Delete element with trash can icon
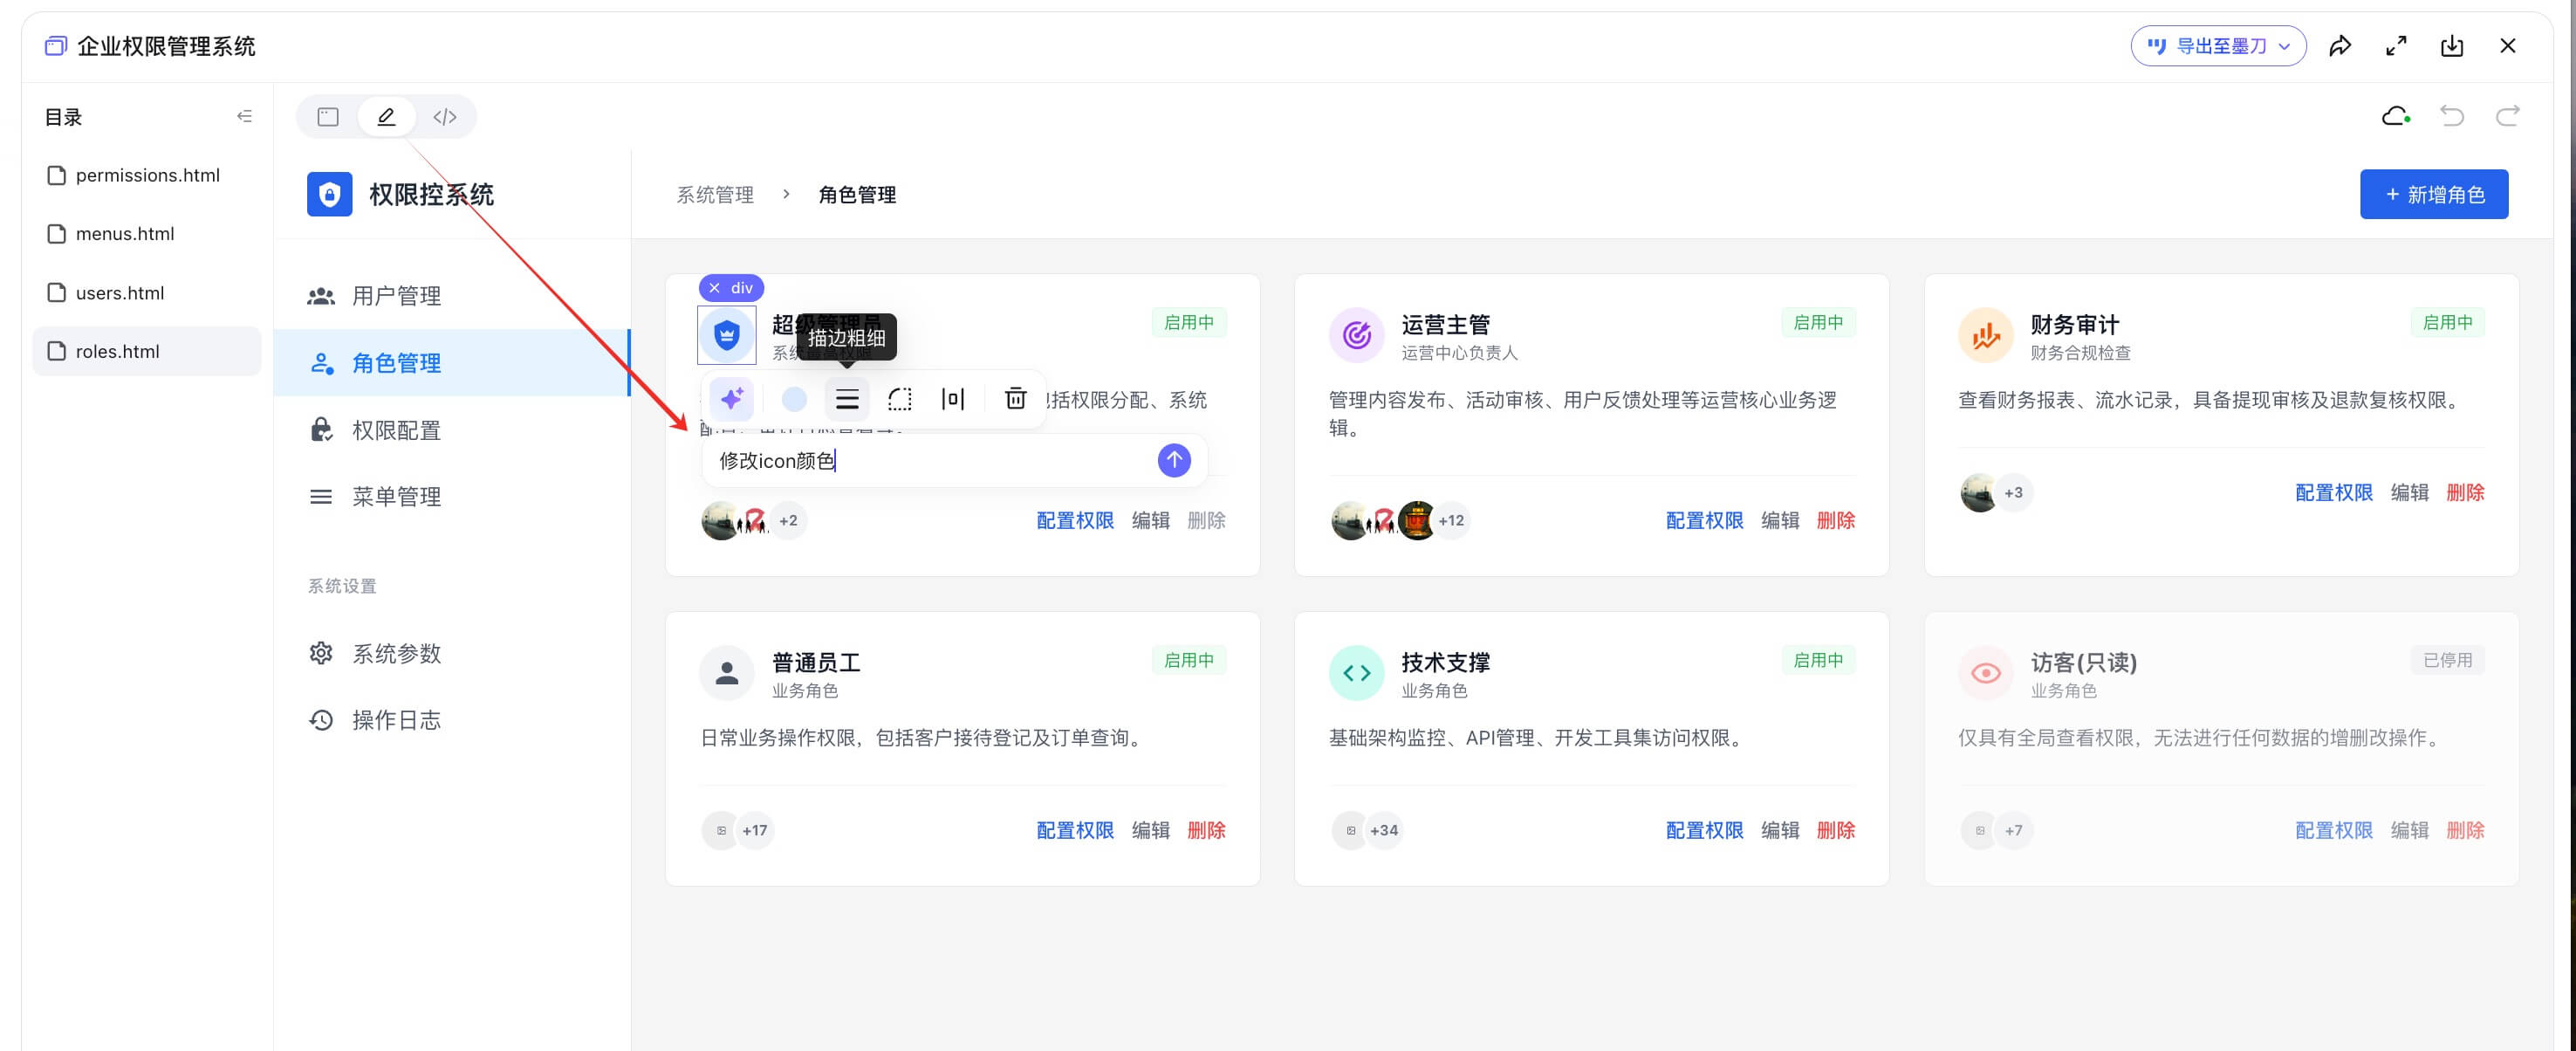Viewport: 2576px width, 1051px height. pos(1015,399)
